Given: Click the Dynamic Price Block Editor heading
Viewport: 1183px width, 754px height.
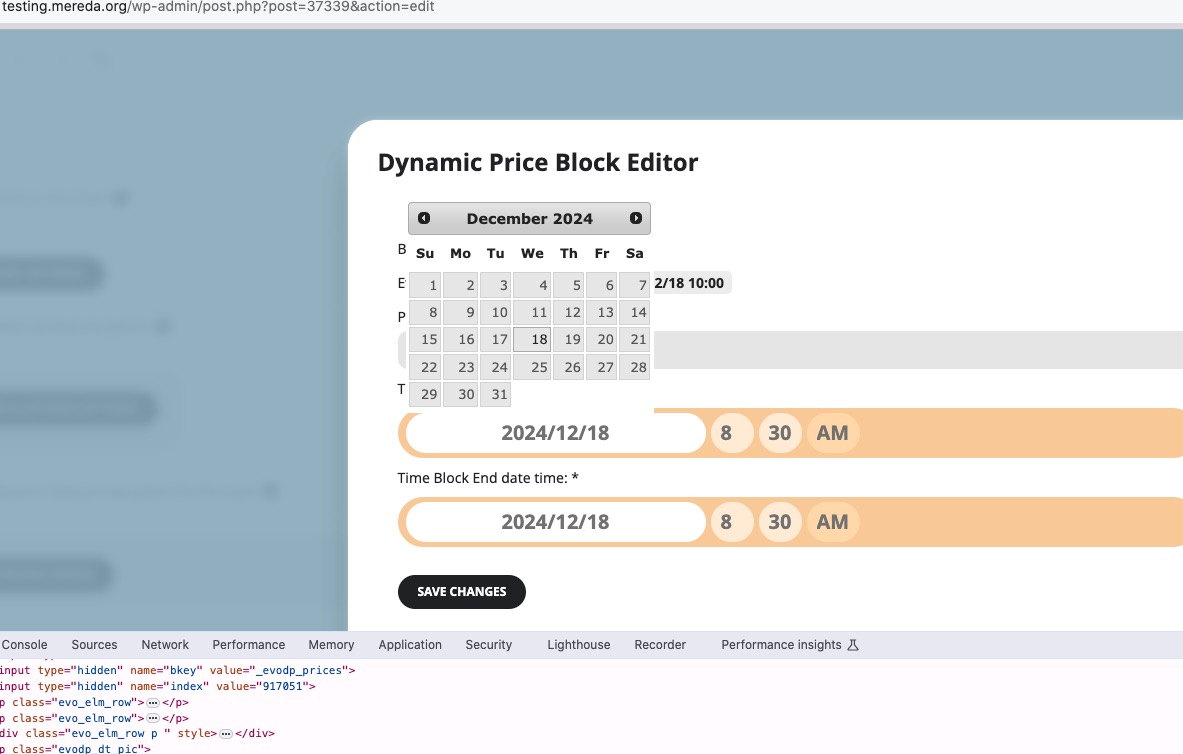Looking at the screenshot, I should (538, 162).
